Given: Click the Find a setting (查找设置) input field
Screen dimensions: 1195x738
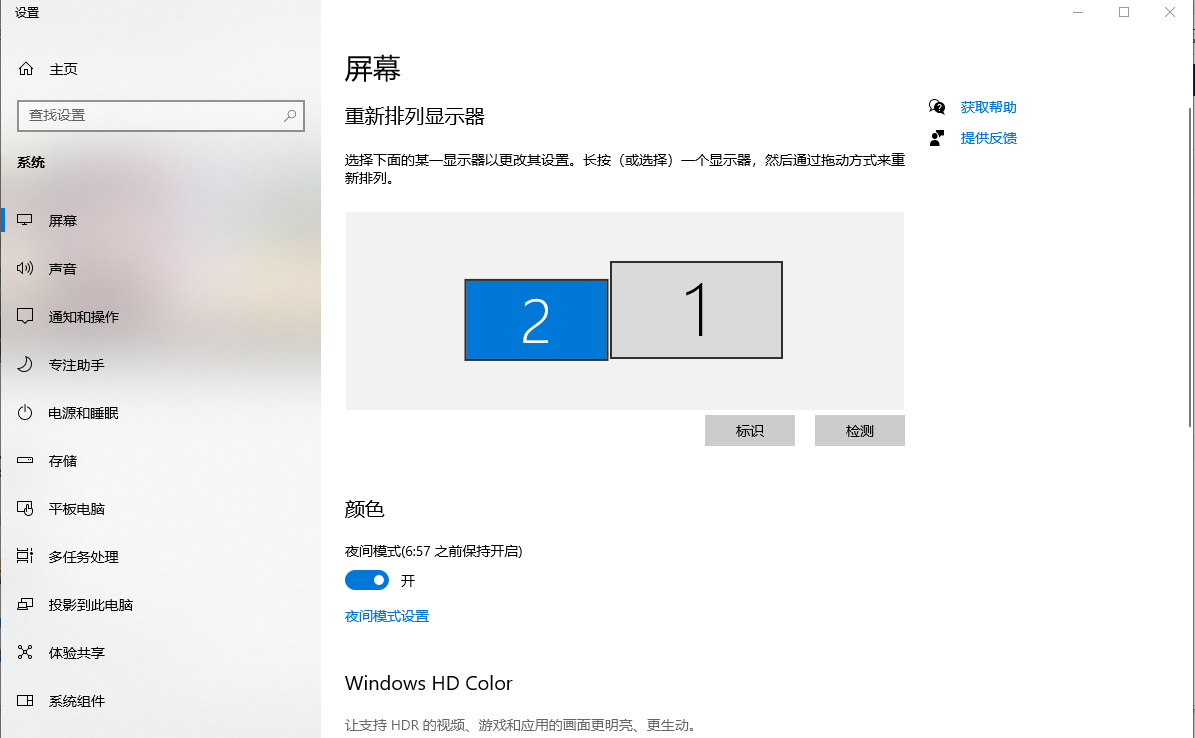Looking at the screenshot, I should [161, 116].
